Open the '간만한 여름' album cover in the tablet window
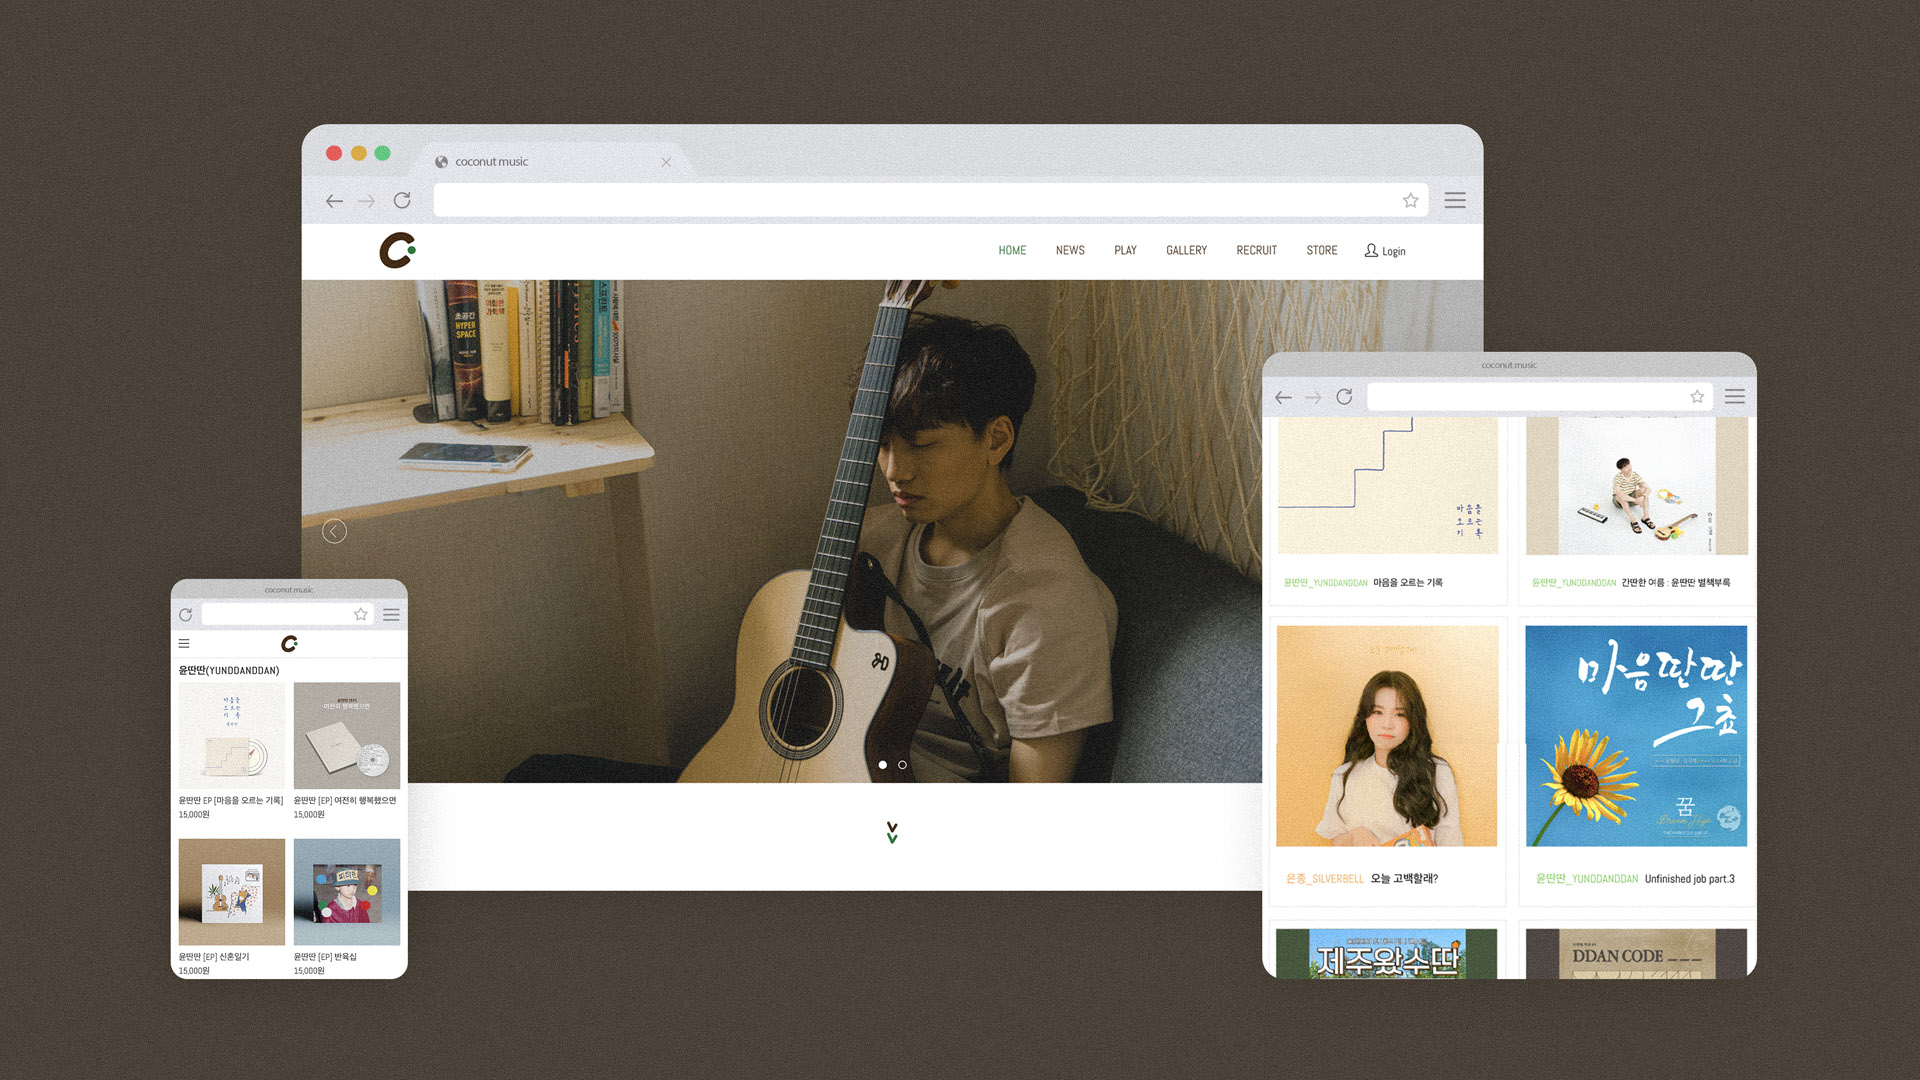 click(x=1636, y=486)
